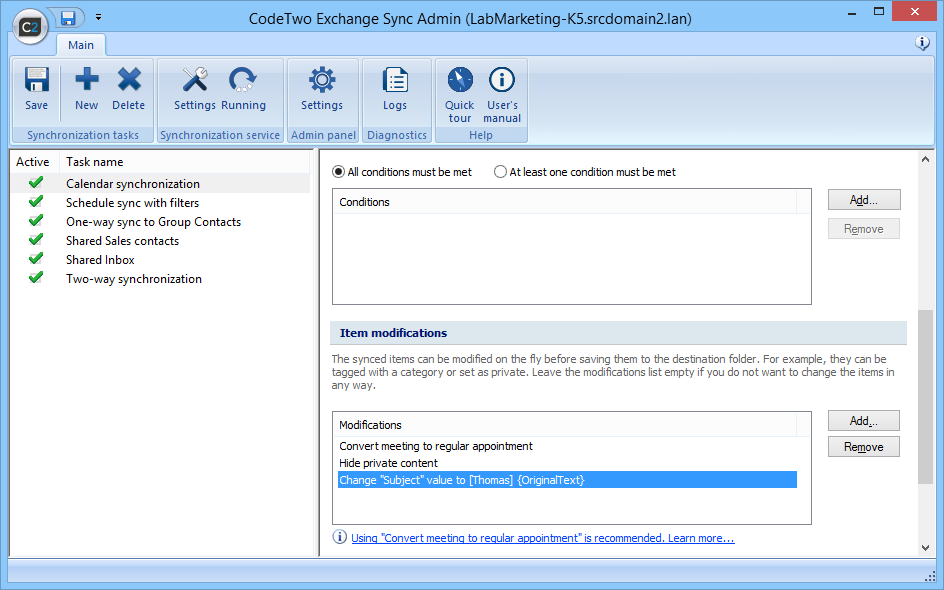Click the scroll down arrow in right panel
The image size is (944, 590).
click(x=925, y=547)
